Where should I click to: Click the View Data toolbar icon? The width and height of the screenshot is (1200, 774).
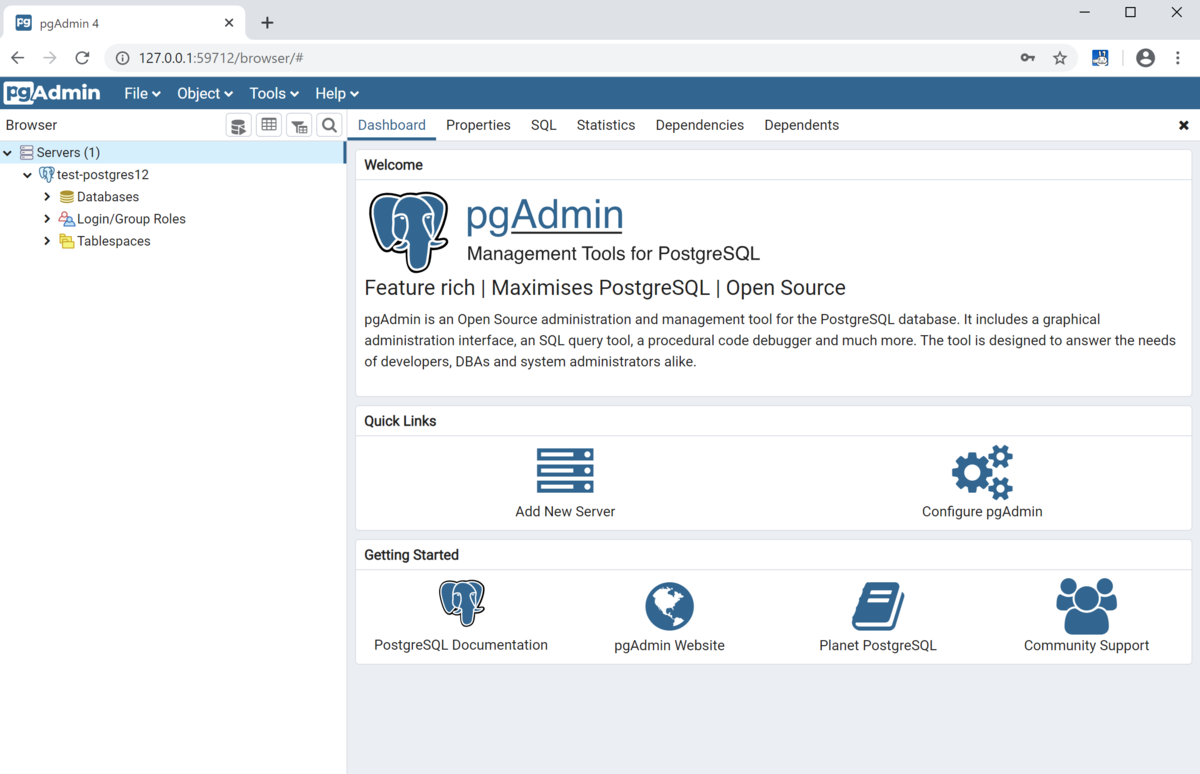pos(268,125)
